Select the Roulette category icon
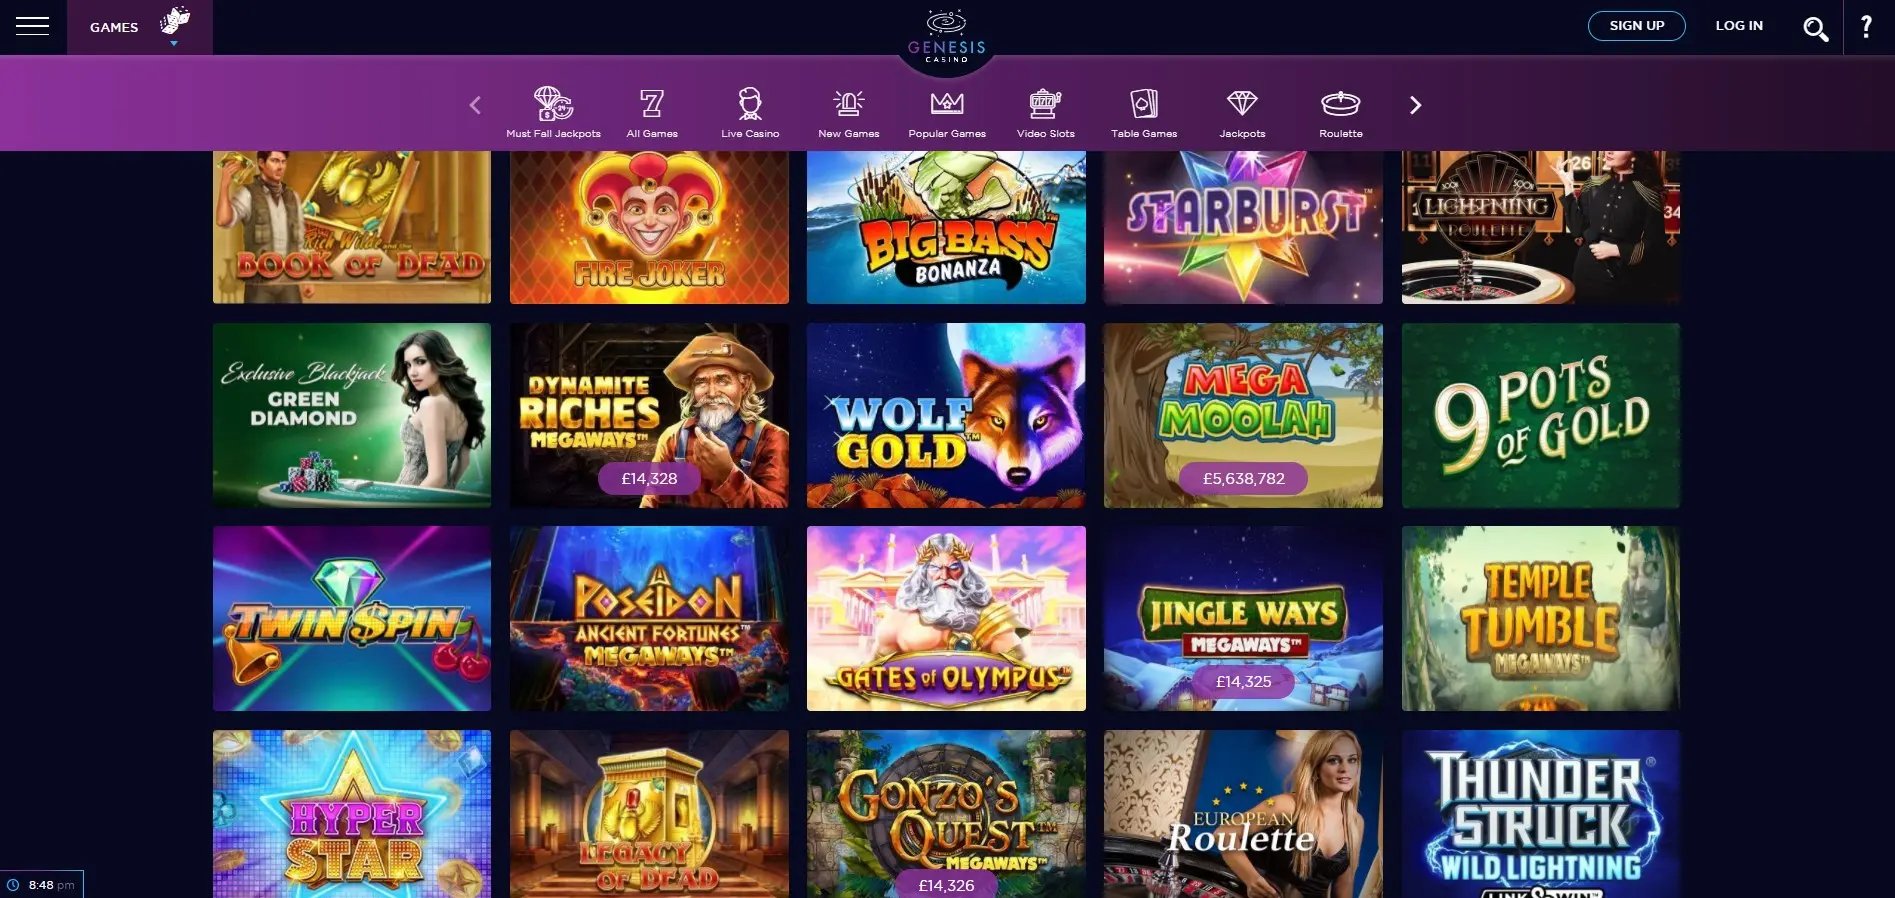 1340,103
